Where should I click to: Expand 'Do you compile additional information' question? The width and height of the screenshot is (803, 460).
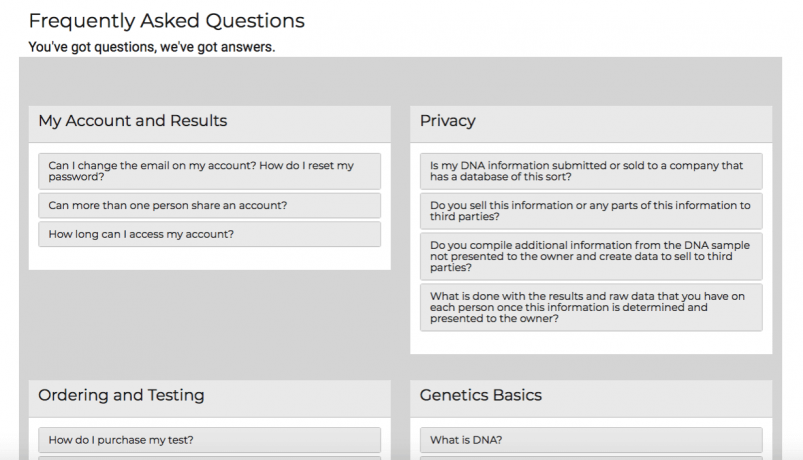point(590,256)
